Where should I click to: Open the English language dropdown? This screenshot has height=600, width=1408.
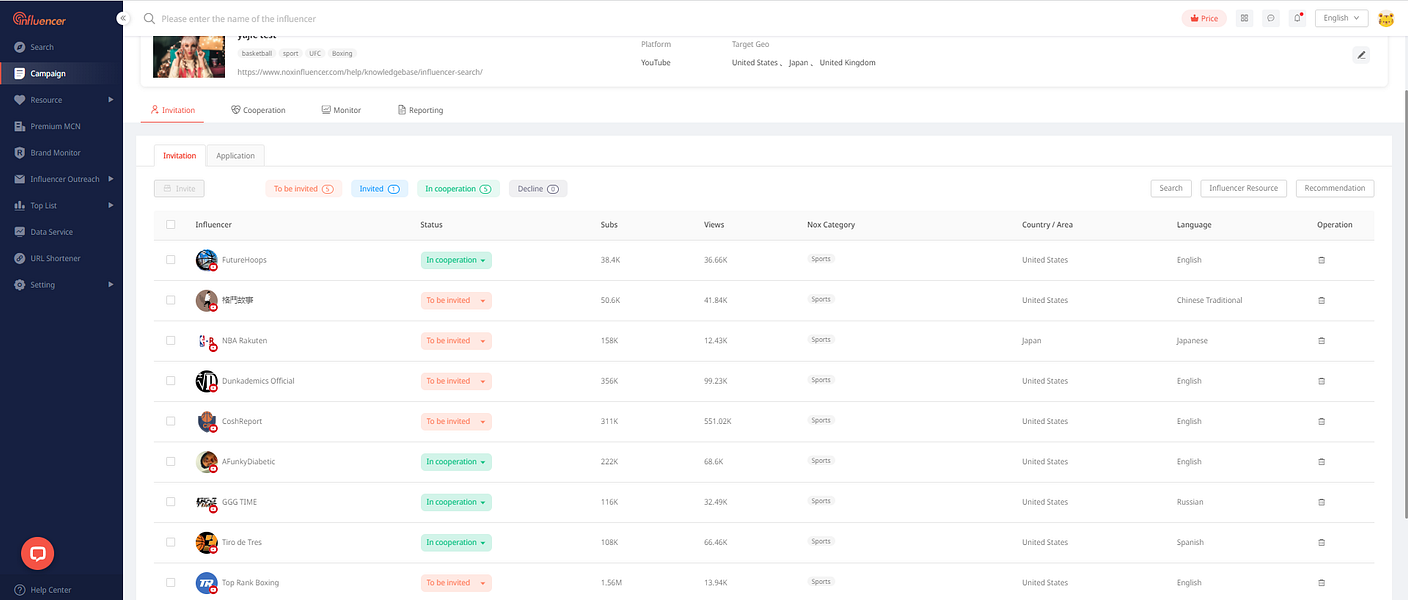(x=1342, y=18)
